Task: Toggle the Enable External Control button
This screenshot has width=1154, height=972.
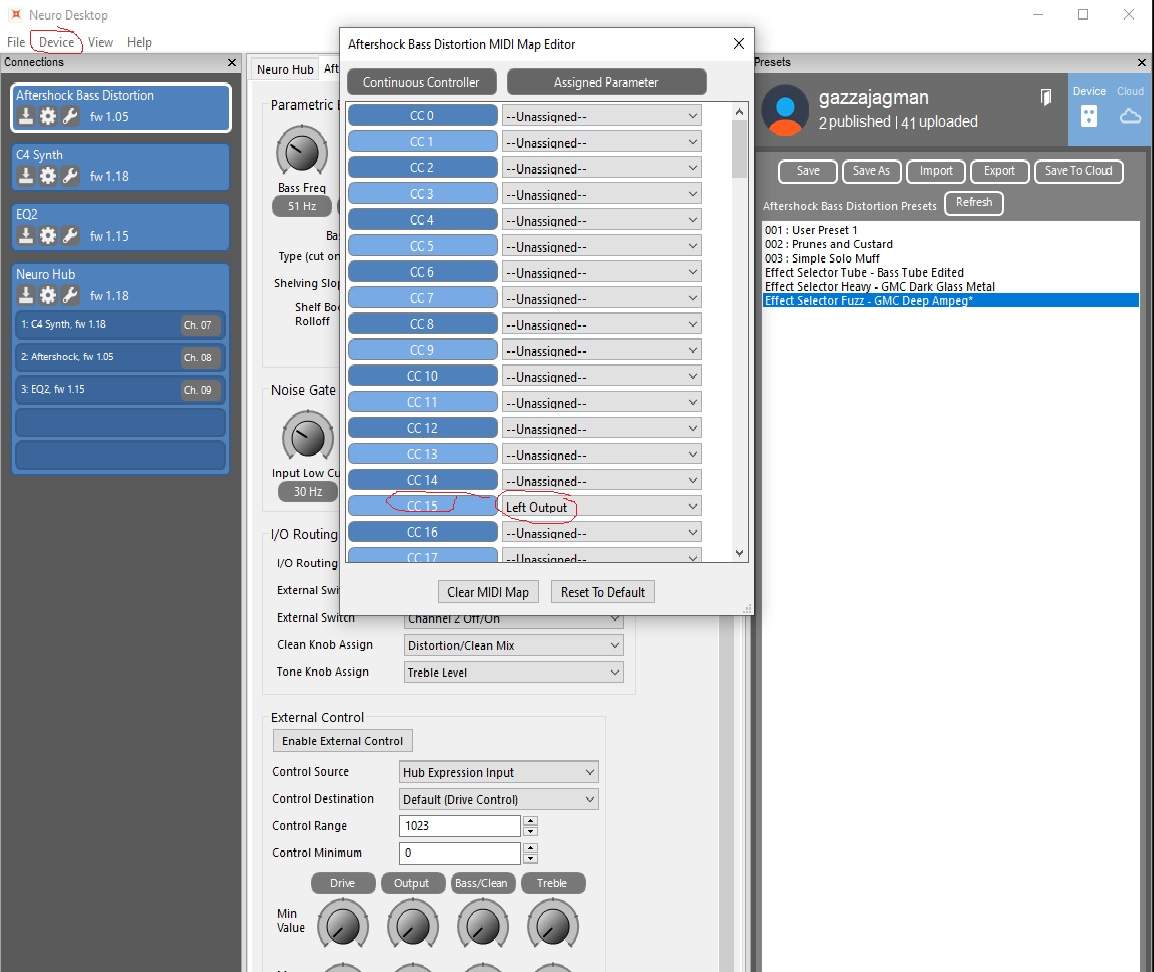Action: (x=342, y=740)
